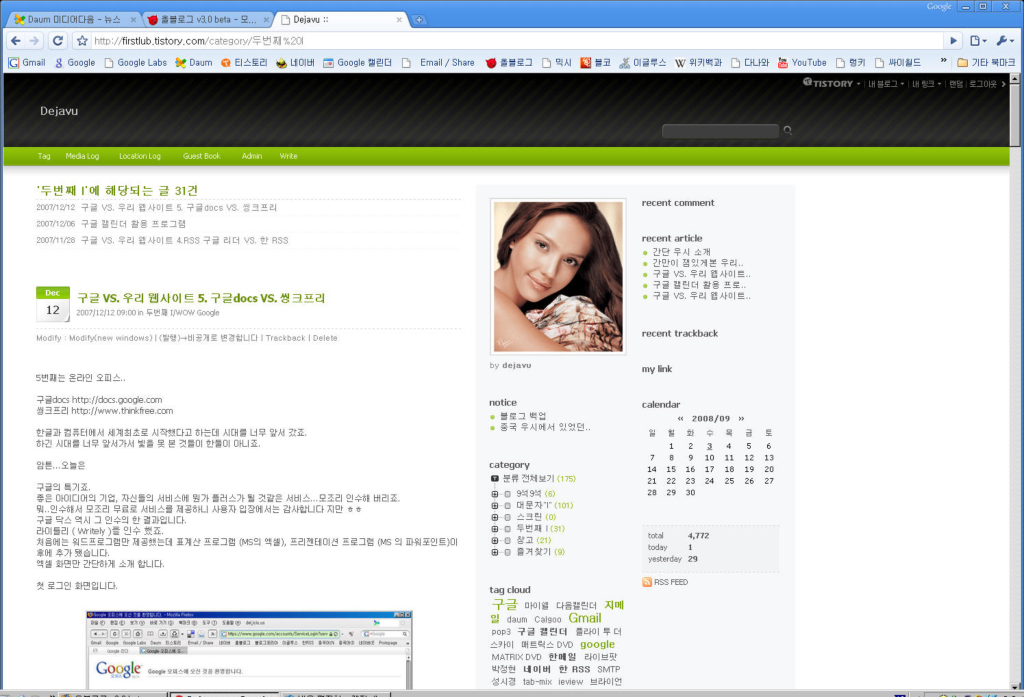Open the Gmail bookmark
The image size is (1024, 697).
(x=27, y=63)
